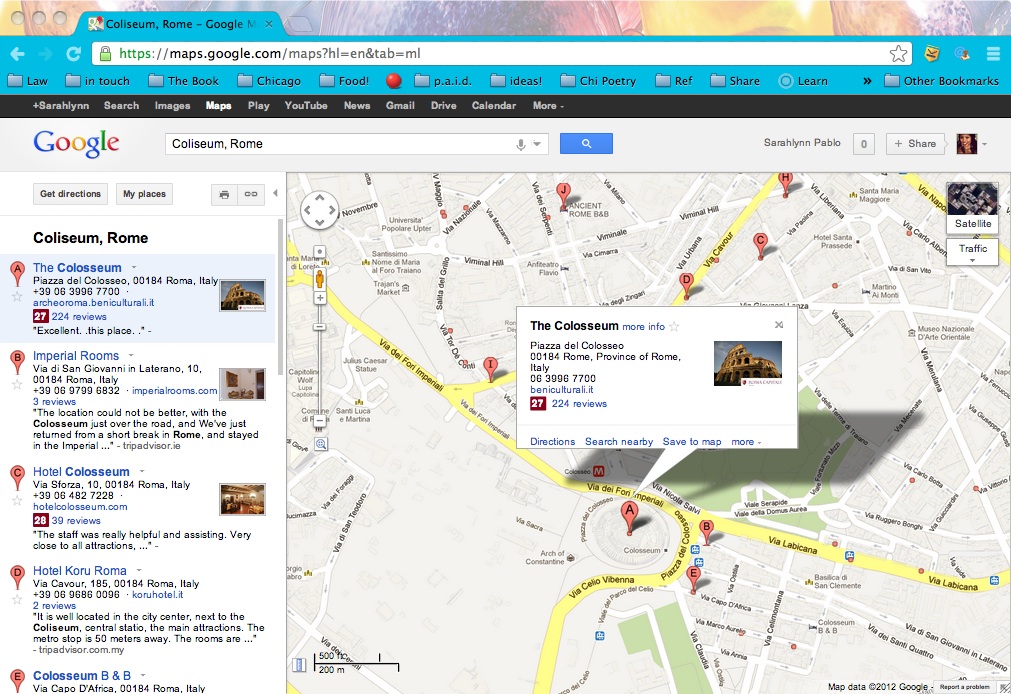Click the Share button

pos(915,144)
